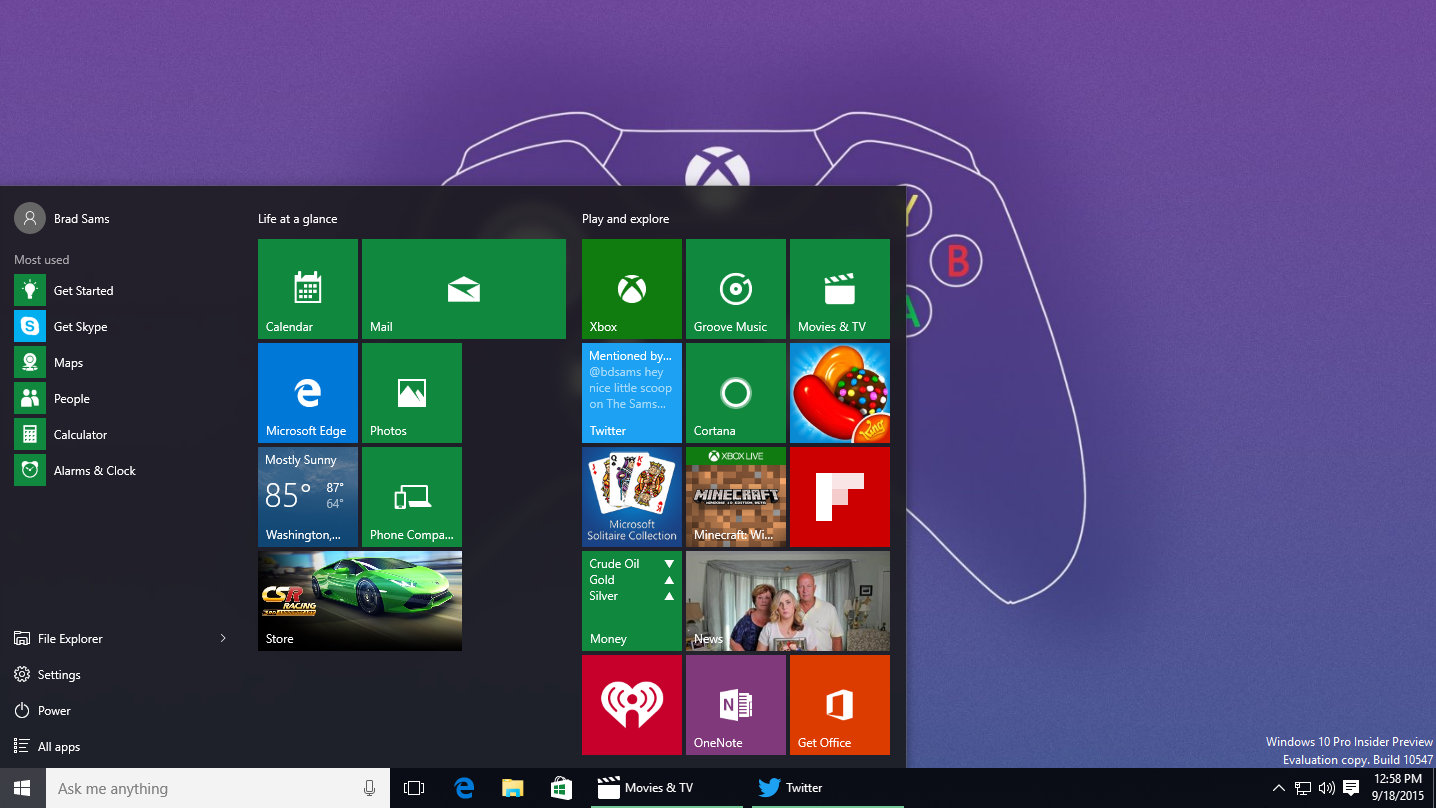Open the Microsoft Solitaire Collection tile
The image size is (1436, 808).
coord(632,497)
